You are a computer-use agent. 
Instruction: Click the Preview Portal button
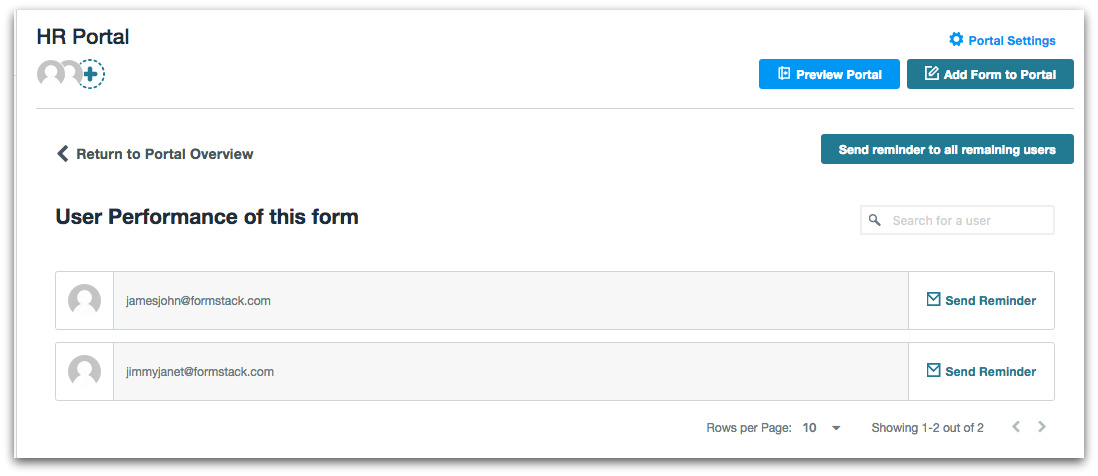click(830, 74)
